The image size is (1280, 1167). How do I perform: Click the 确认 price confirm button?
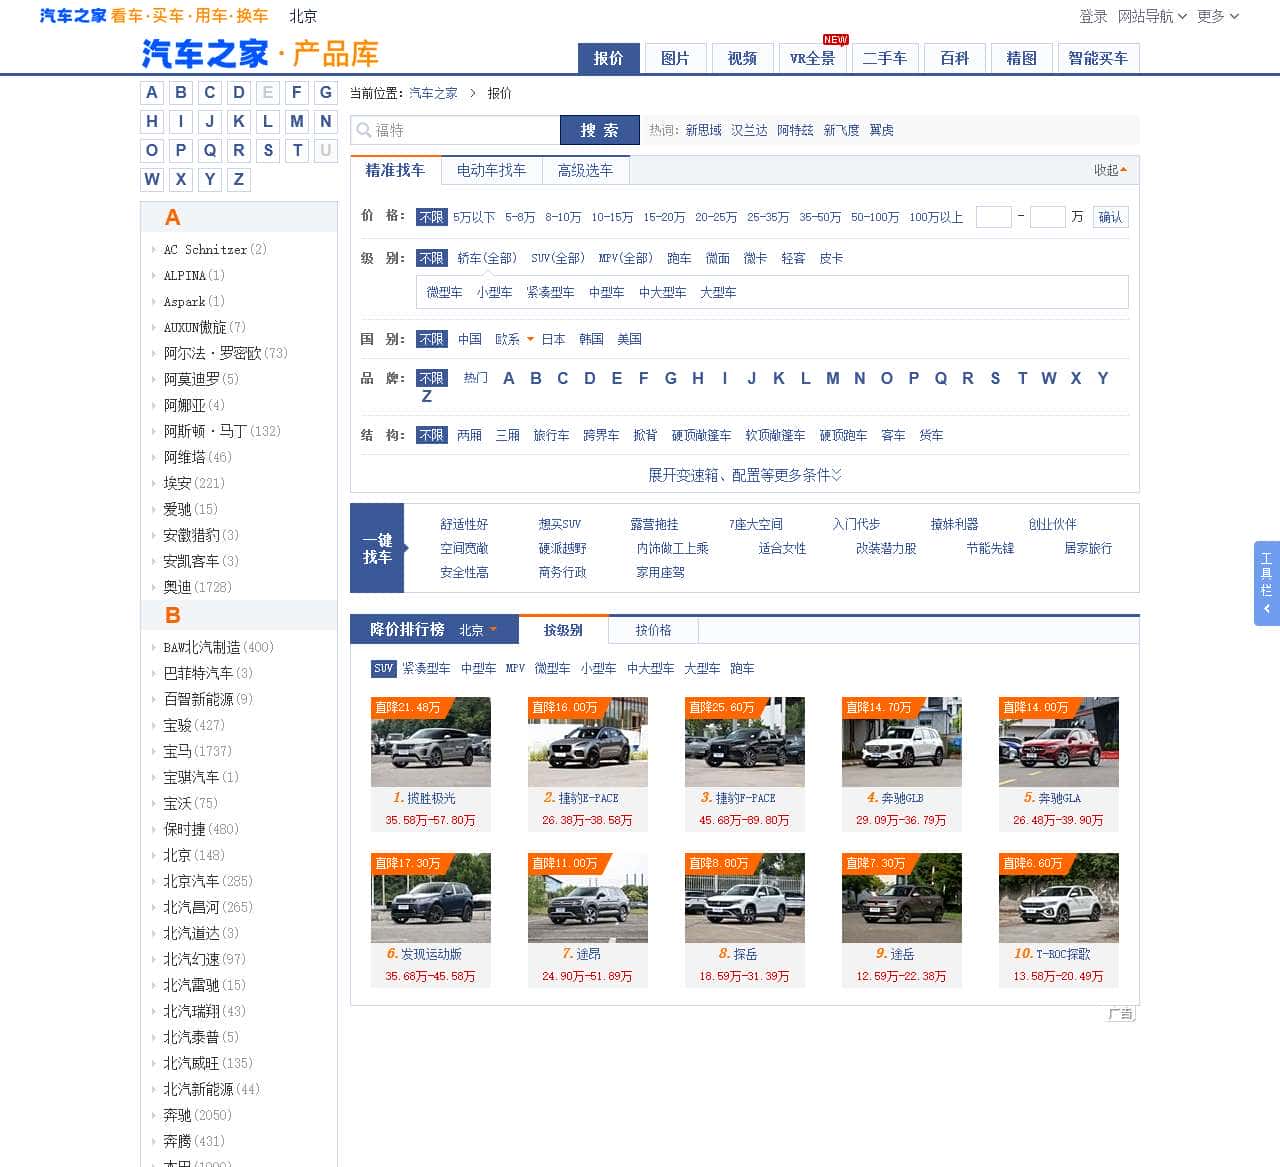coord(1110,217)
